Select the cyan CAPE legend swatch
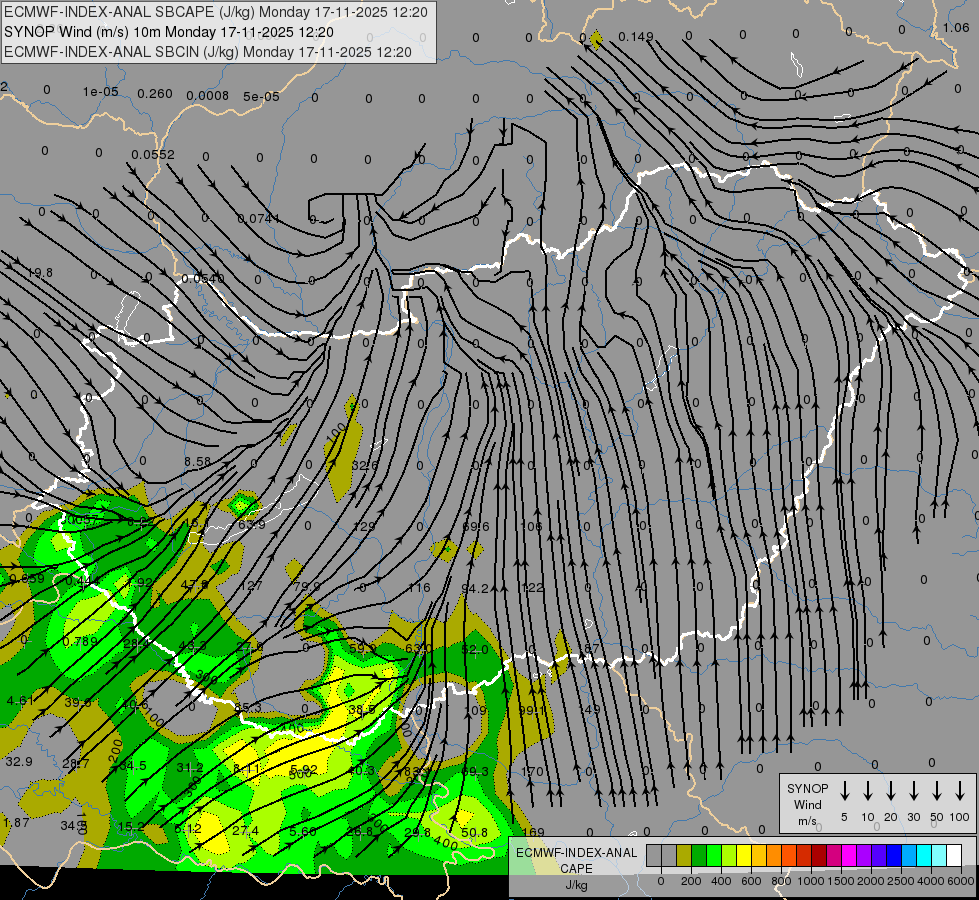979x900 pixels. click(x=924, y=856)
